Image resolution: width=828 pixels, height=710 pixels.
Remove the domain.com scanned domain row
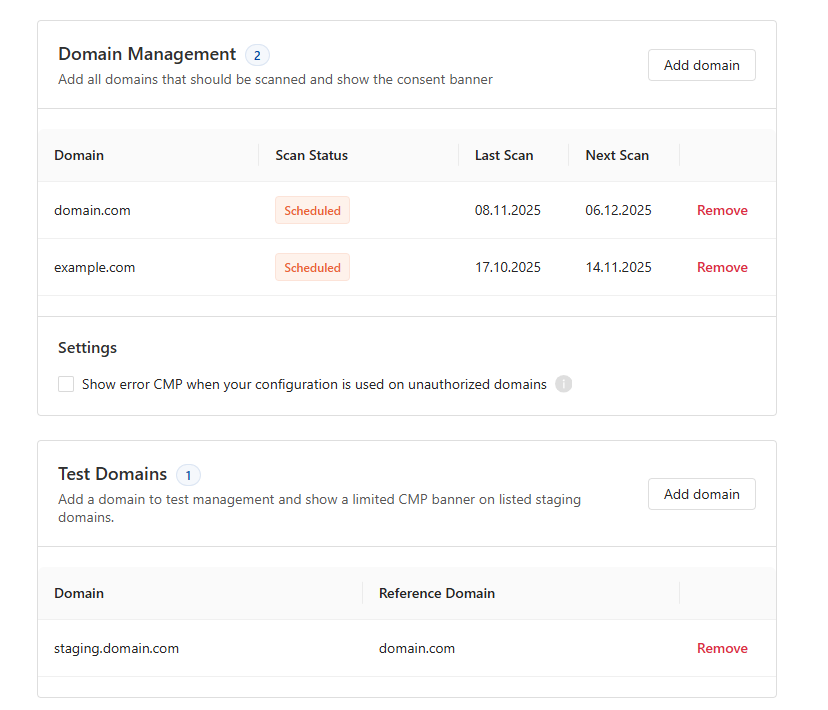(x=722, y=210)
